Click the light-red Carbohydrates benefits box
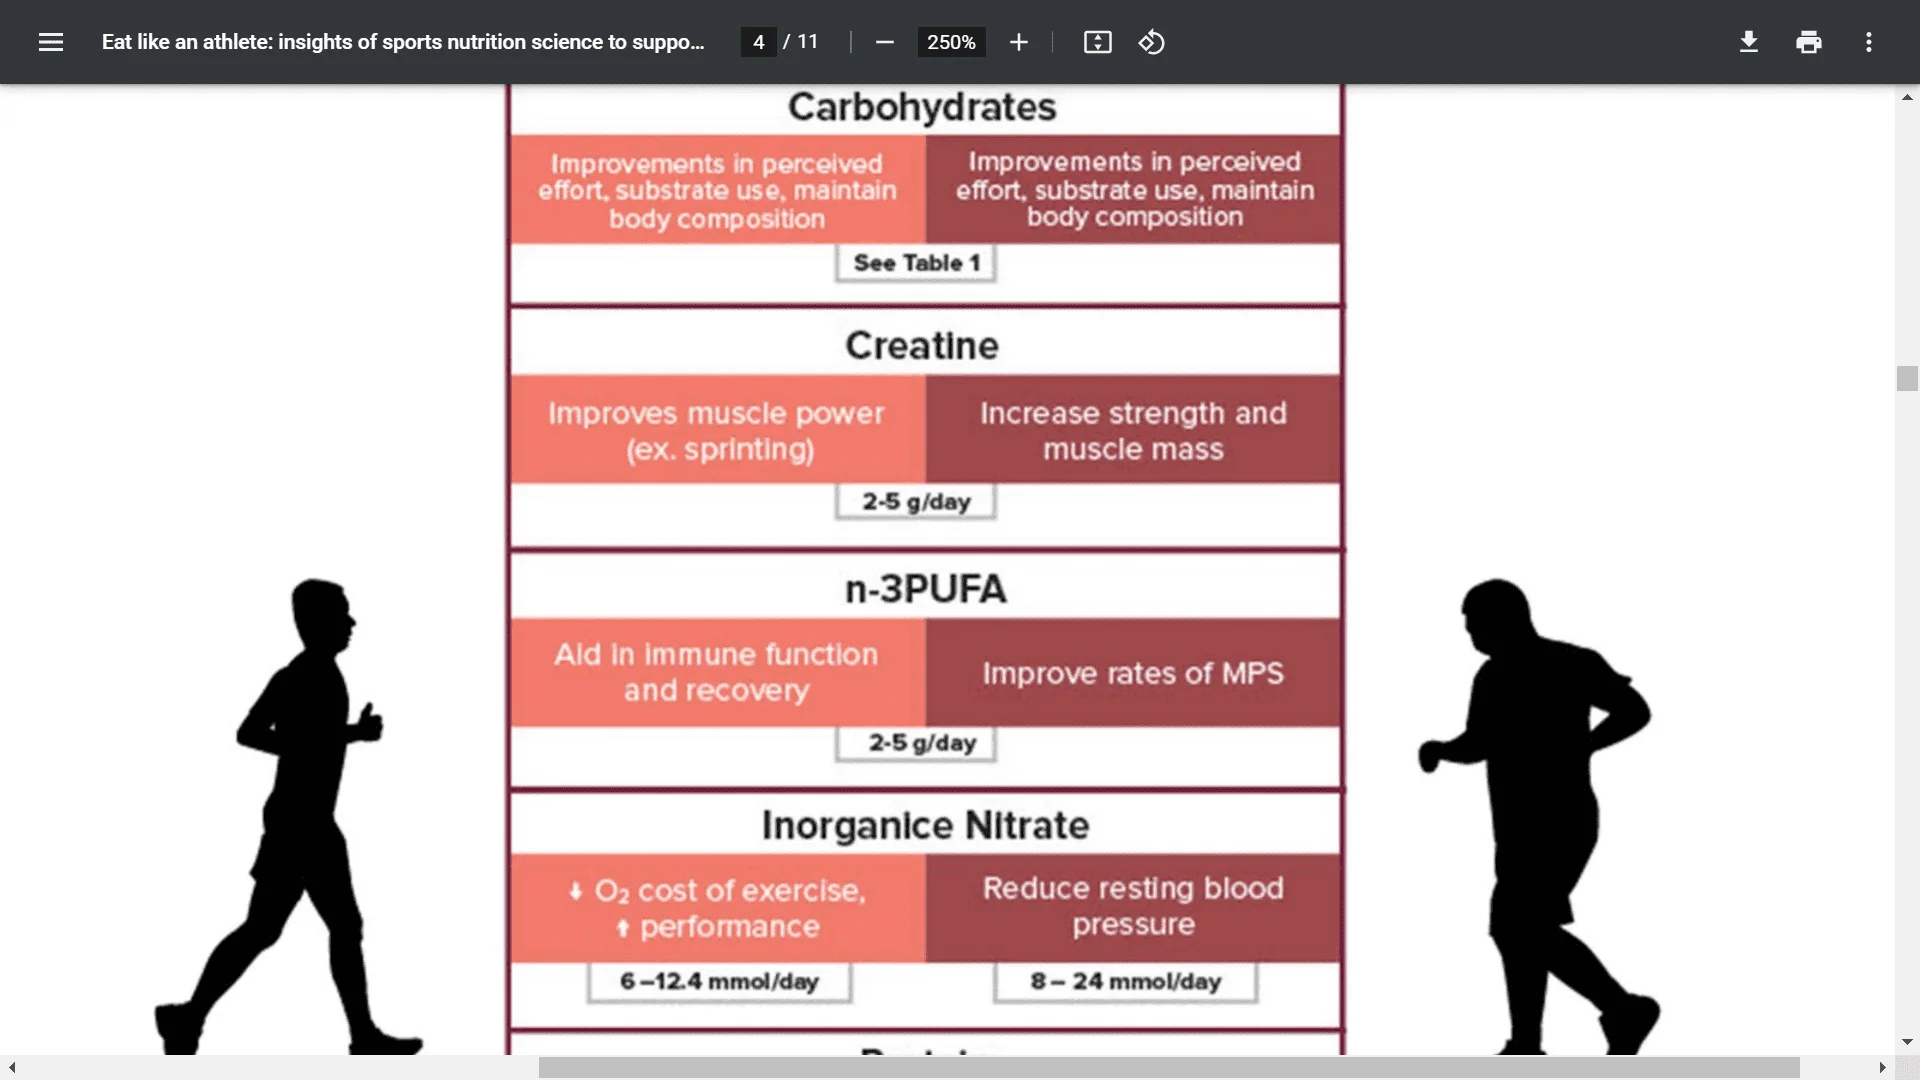This screenshot has width=1920, height=1080. [x=718, y=190]
